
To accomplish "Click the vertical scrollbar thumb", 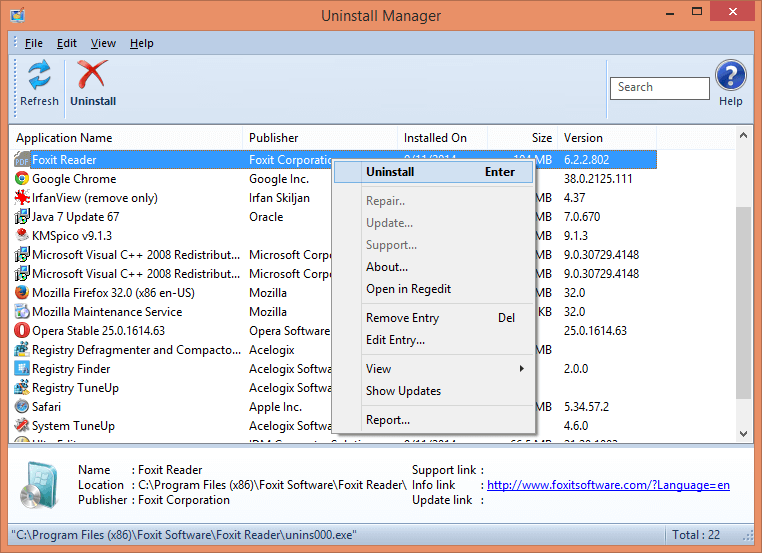I will coord(743,303).
